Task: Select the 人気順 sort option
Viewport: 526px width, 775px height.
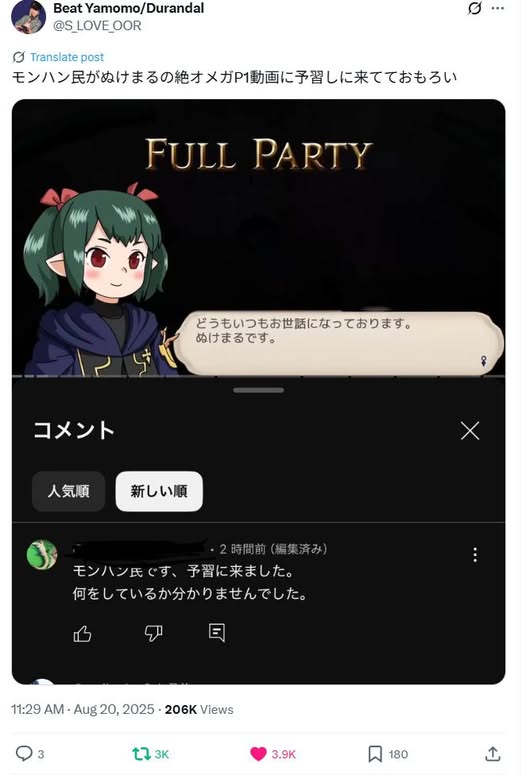Action: click(x=69, y=491)
